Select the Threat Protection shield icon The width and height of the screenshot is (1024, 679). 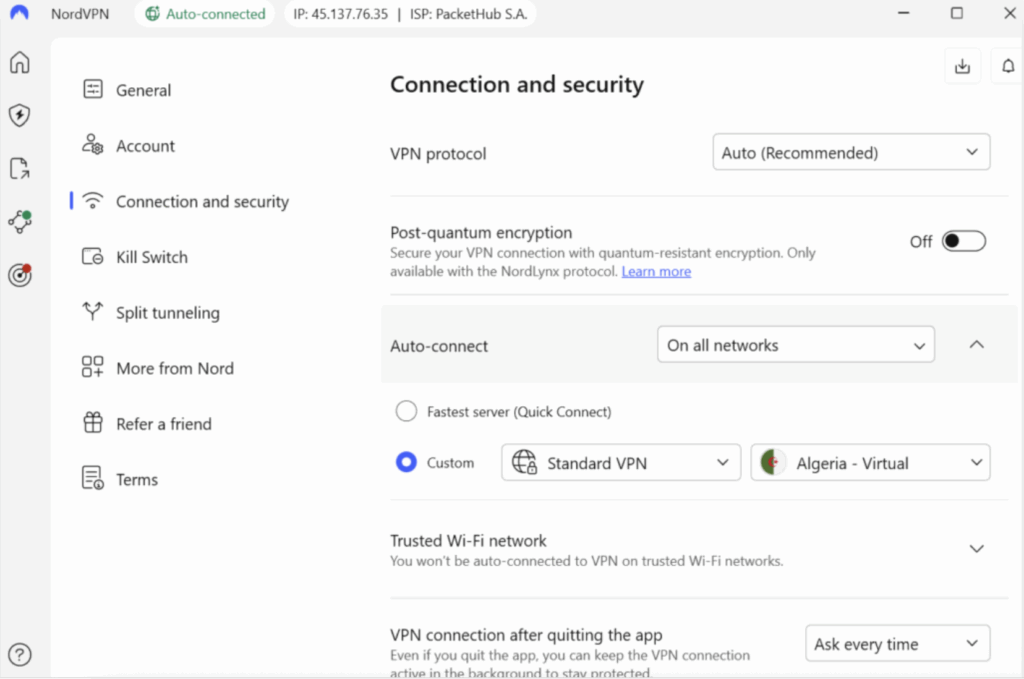(x=19, y=115)
